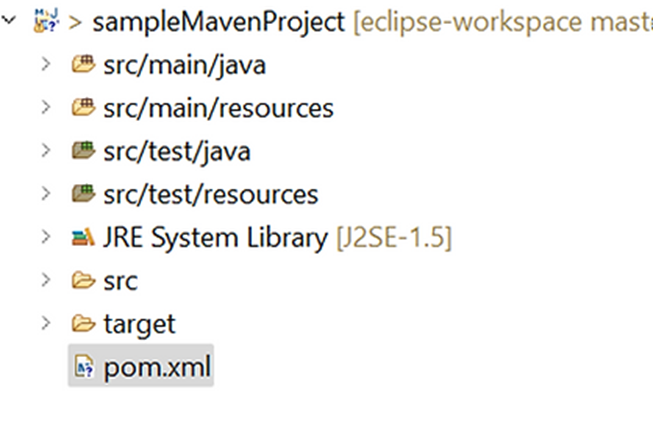The image size is (653, 430).
Task: Click the src/test/java test folder icon
Action: [x=83, y=150]
